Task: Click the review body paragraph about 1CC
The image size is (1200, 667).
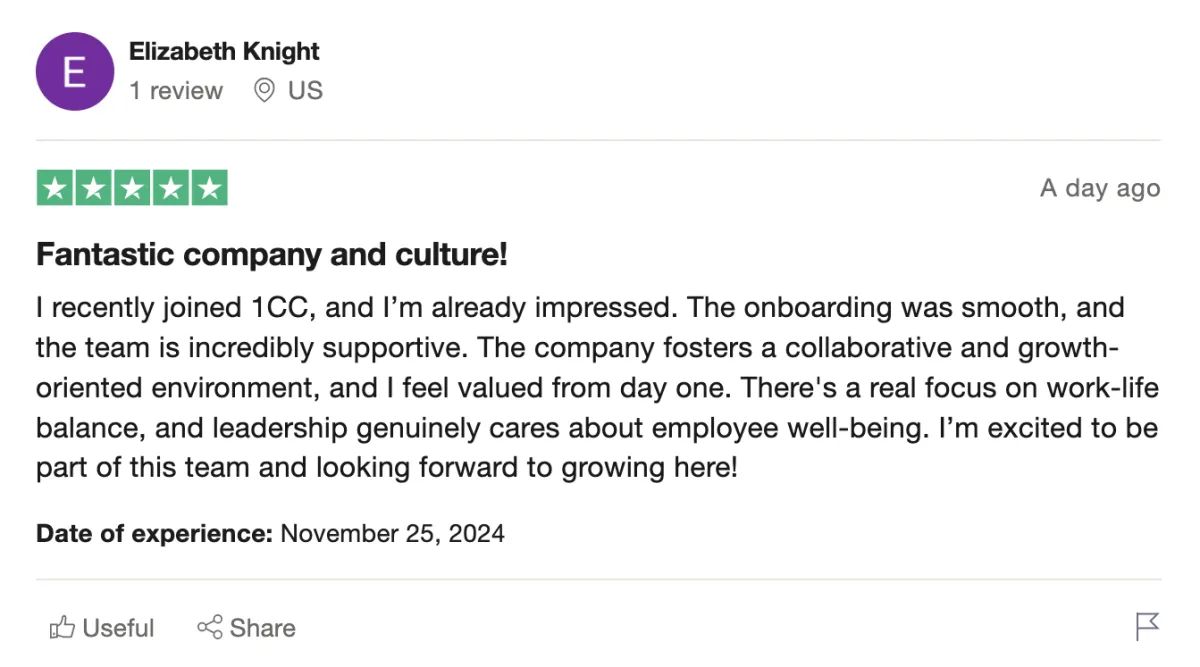Action: pyautogui.click(x=597, y=387)
